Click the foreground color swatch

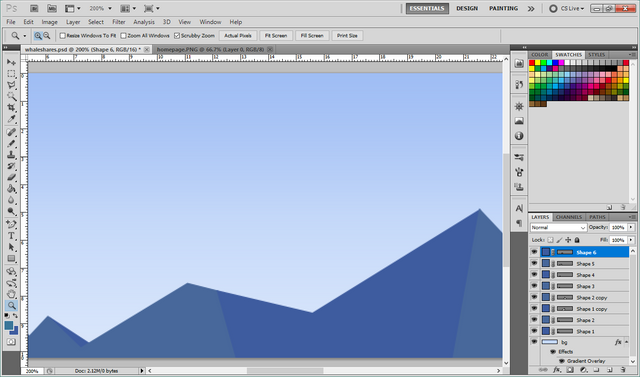(9, 325)
